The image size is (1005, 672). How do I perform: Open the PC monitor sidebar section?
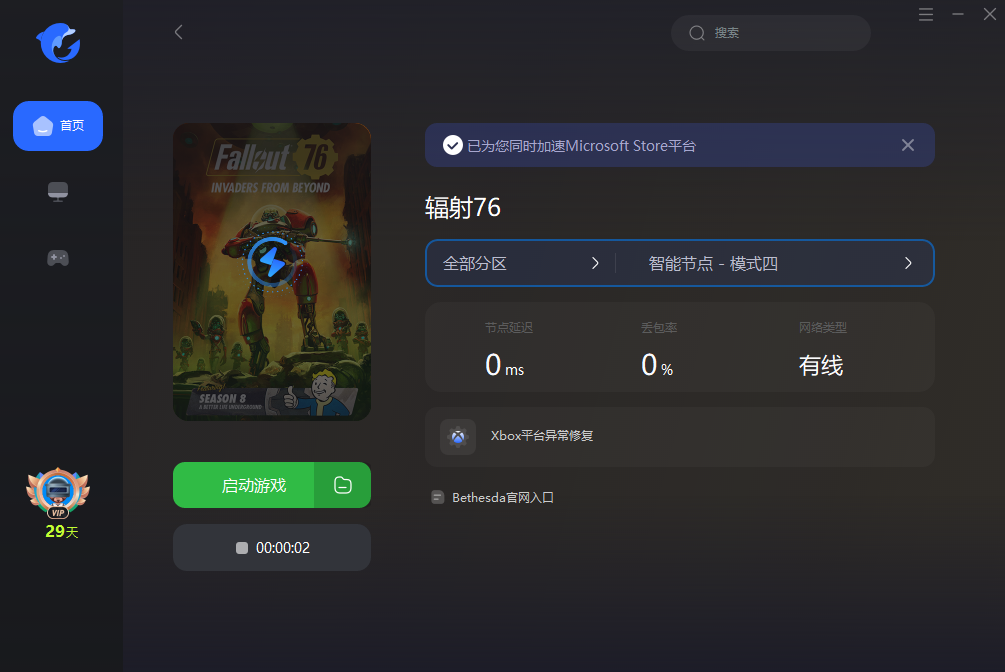pyautogui.click(x=58, y=192)
